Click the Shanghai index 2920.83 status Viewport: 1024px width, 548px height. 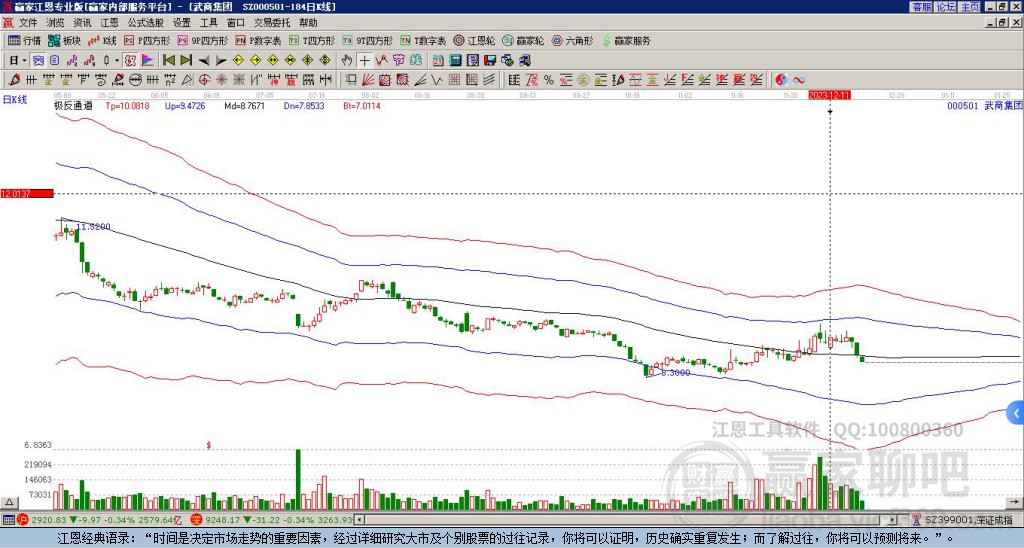coord(100,520)
